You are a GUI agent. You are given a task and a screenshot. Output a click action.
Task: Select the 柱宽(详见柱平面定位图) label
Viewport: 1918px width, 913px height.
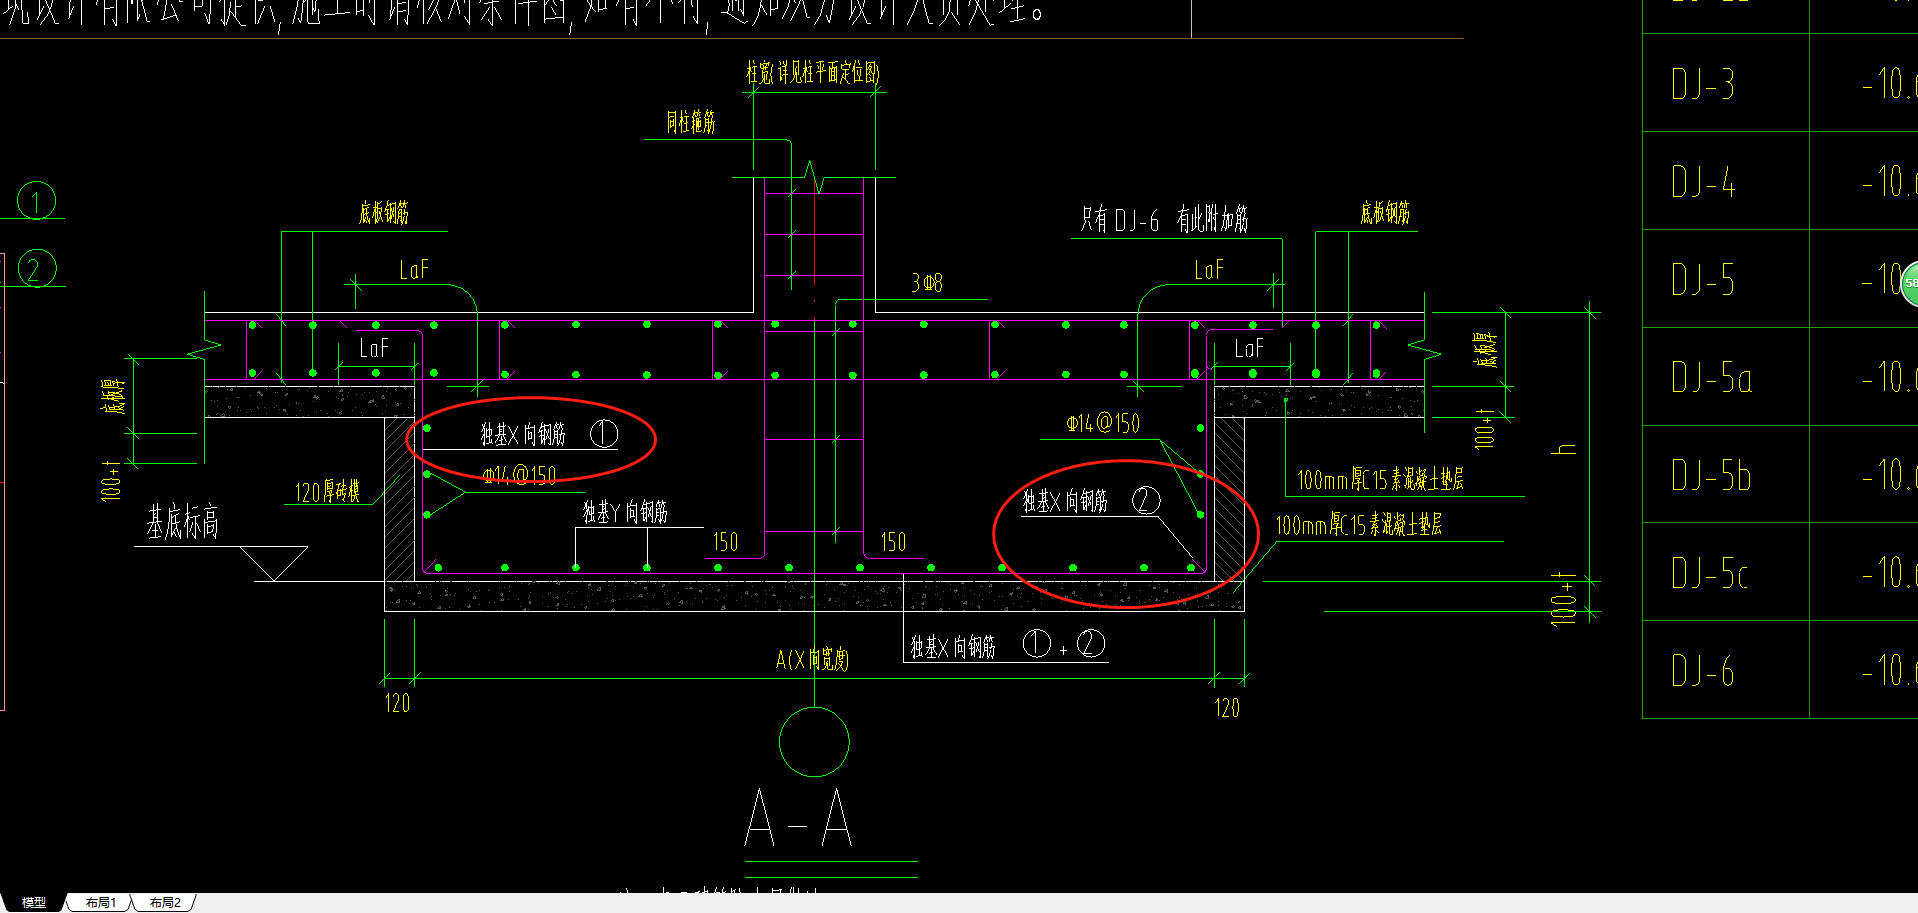[x=812, y=72]
